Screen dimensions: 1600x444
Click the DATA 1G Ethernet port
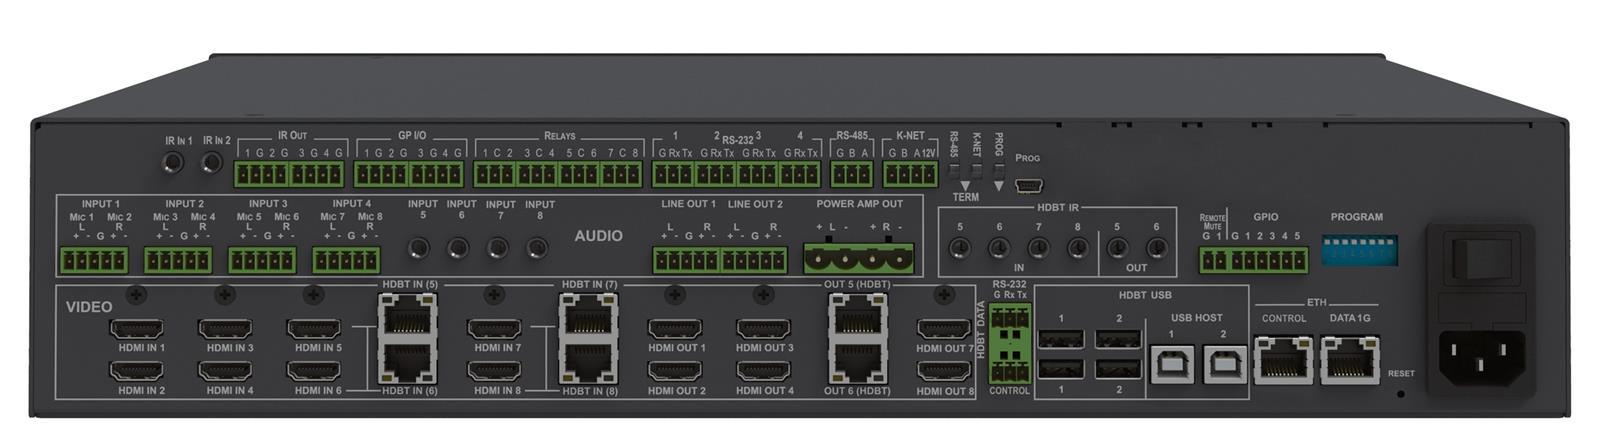(x=1349, y=361)
